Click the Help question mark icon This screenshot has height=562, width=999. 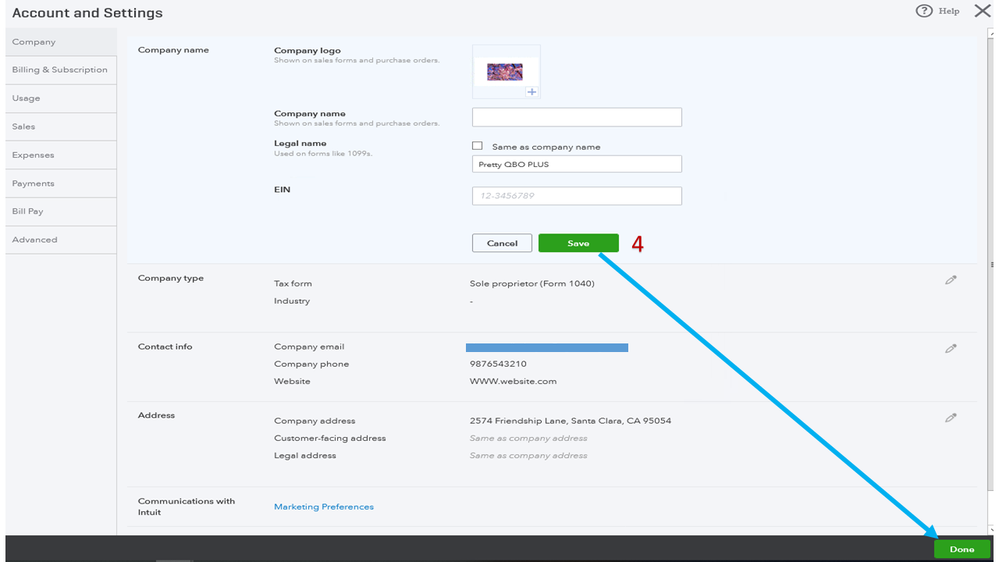[924, 11]
